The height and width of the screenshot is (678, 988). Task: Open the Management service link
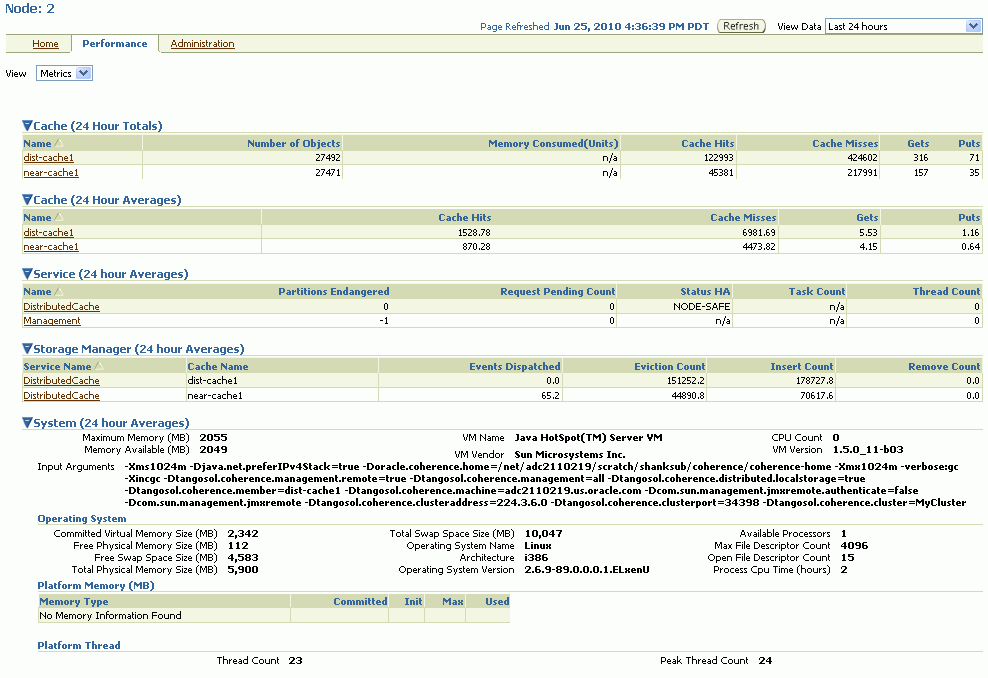(52, 321)
